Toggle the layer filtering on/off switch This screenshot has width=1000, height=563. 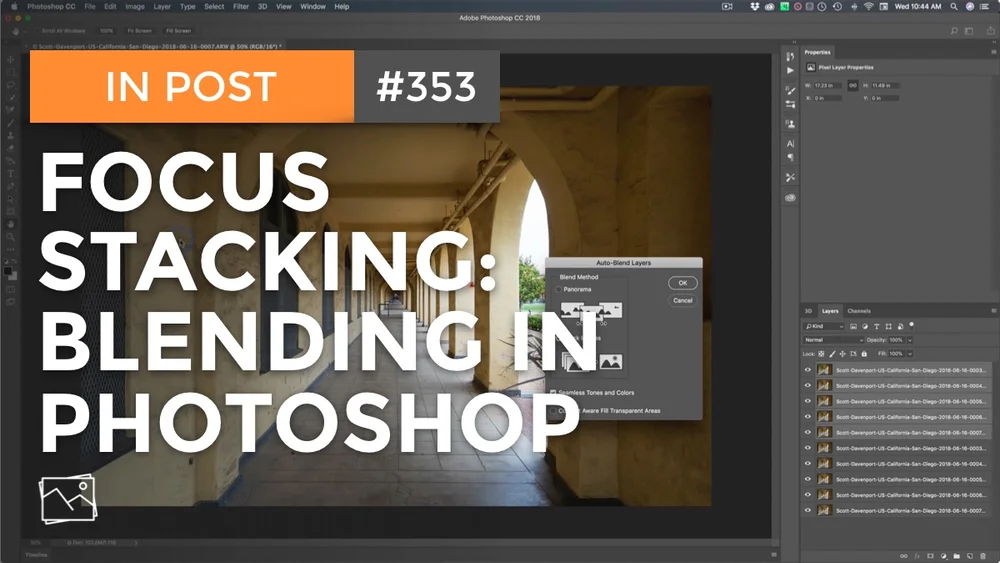coord(911,325)
